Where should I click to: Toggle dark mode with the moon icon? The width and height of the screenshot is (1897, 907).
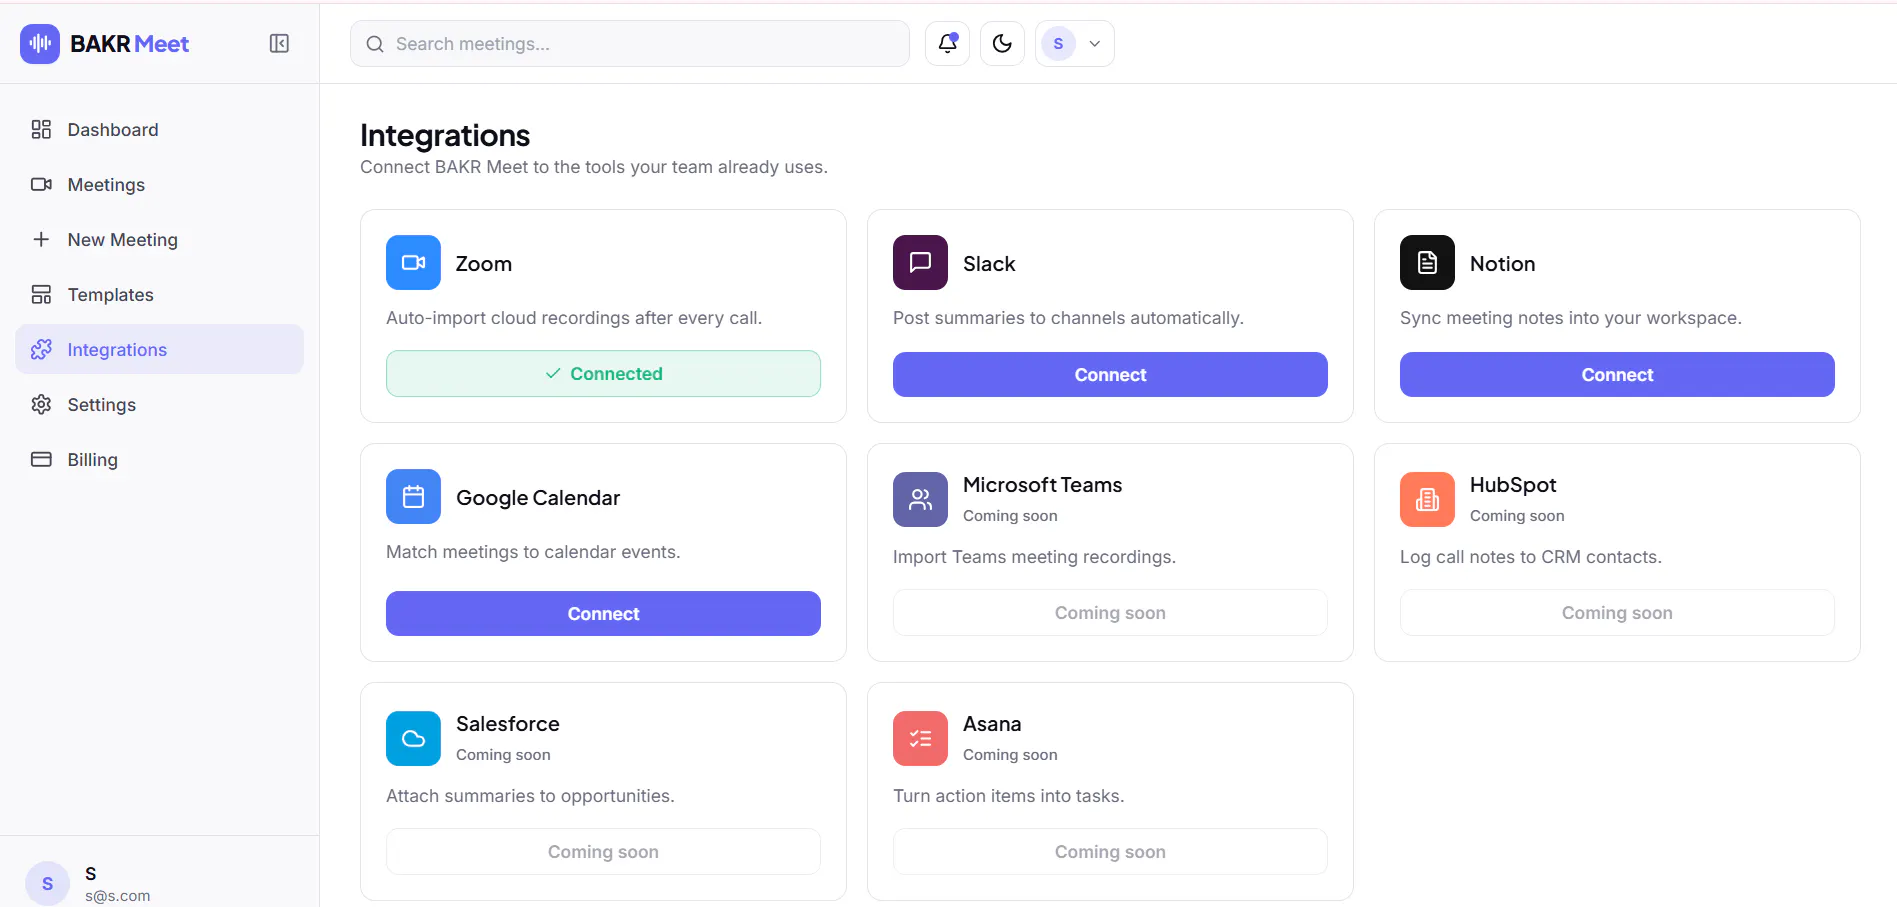click(x=1002, y=44)
